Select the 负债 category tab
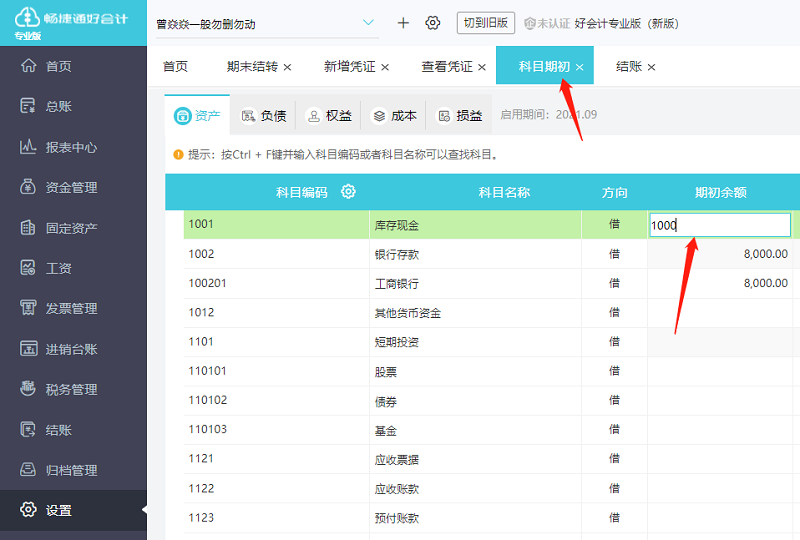Image resolution: width=800 pixels, height=540 pixels. pos(263,116)
